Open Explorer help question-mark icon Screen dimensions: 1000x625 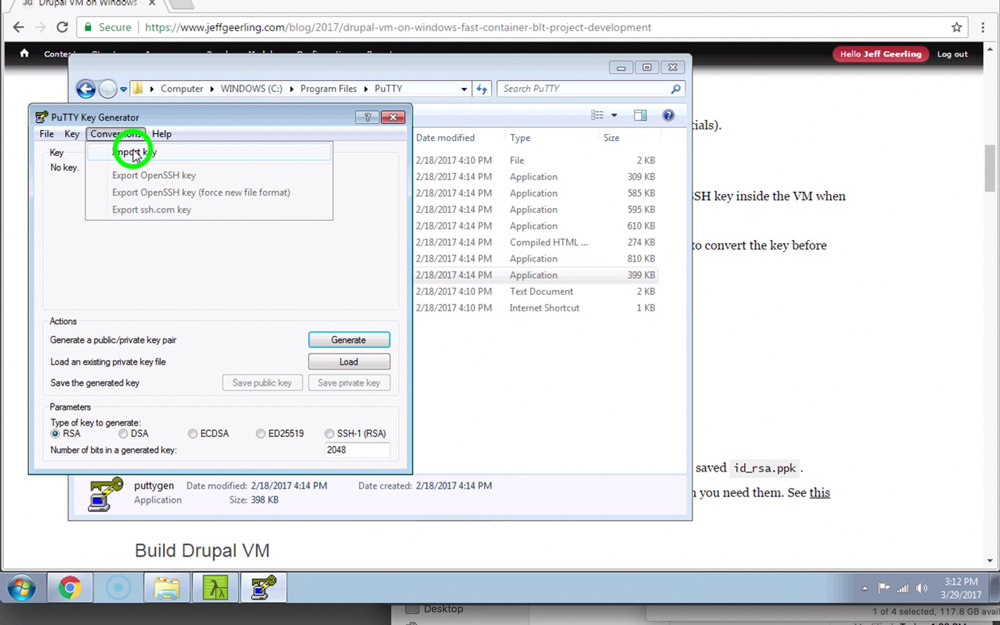click(668, 115)
